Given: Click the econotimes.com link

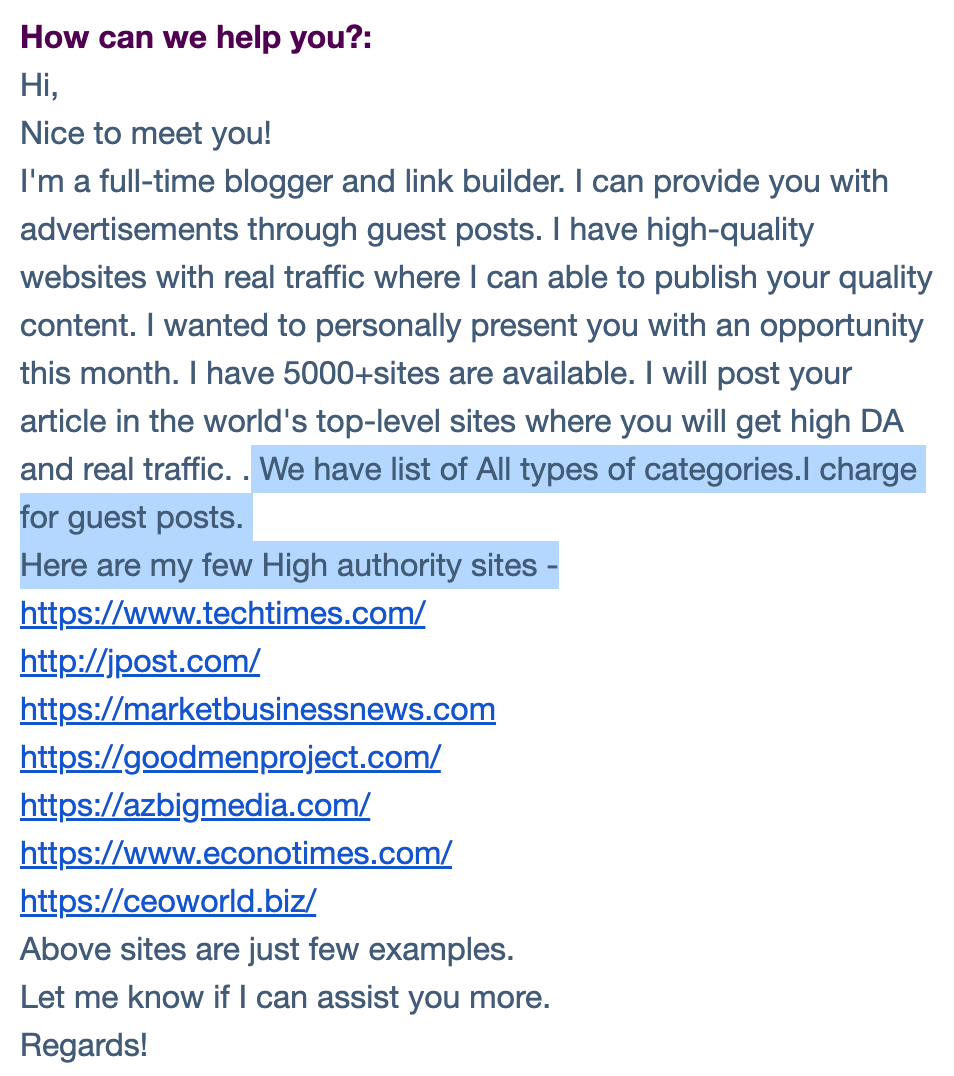Looking at the screenshot, I should click(x=236, y=854).
